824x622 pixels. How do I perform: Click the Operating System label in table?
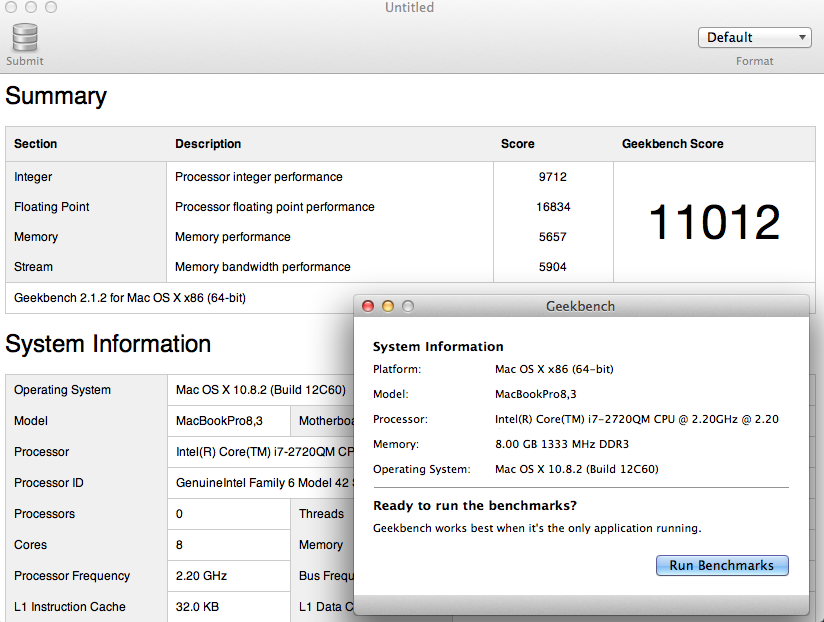[x=63, y=390]
